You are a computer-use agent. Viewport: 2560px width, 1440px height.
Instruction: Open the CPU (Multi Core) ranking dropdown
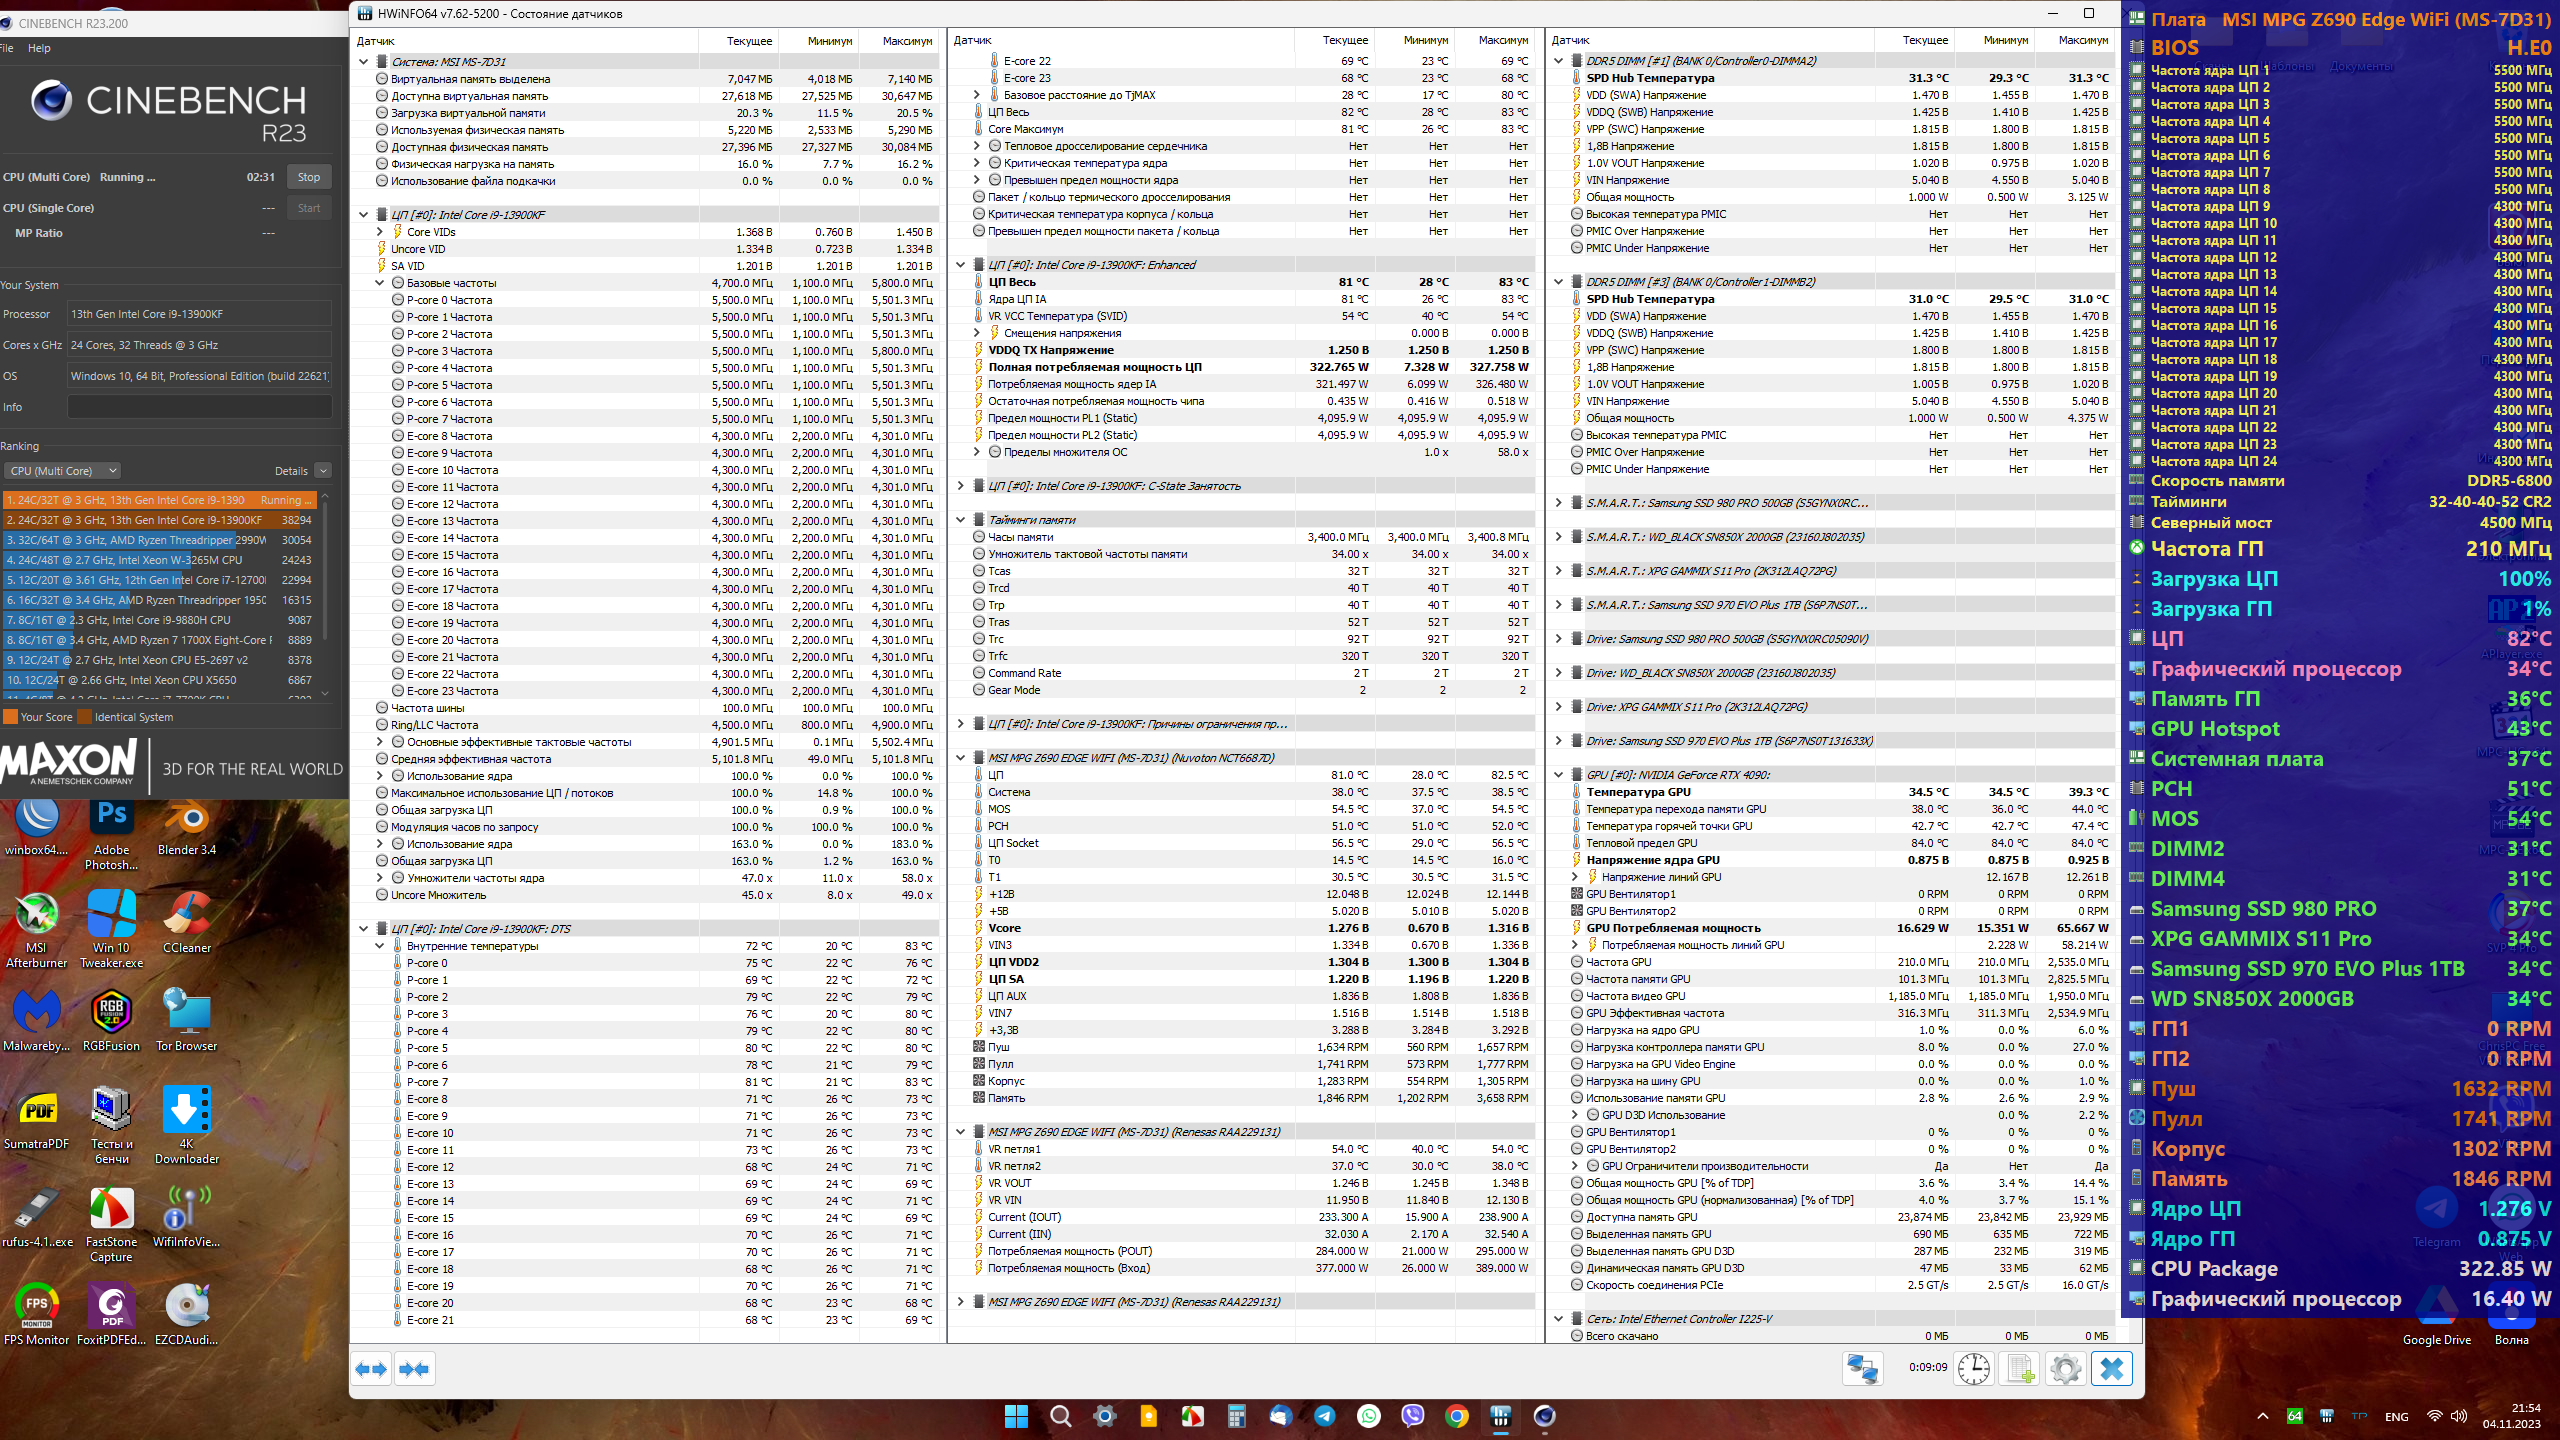click(x=63, y=471)
